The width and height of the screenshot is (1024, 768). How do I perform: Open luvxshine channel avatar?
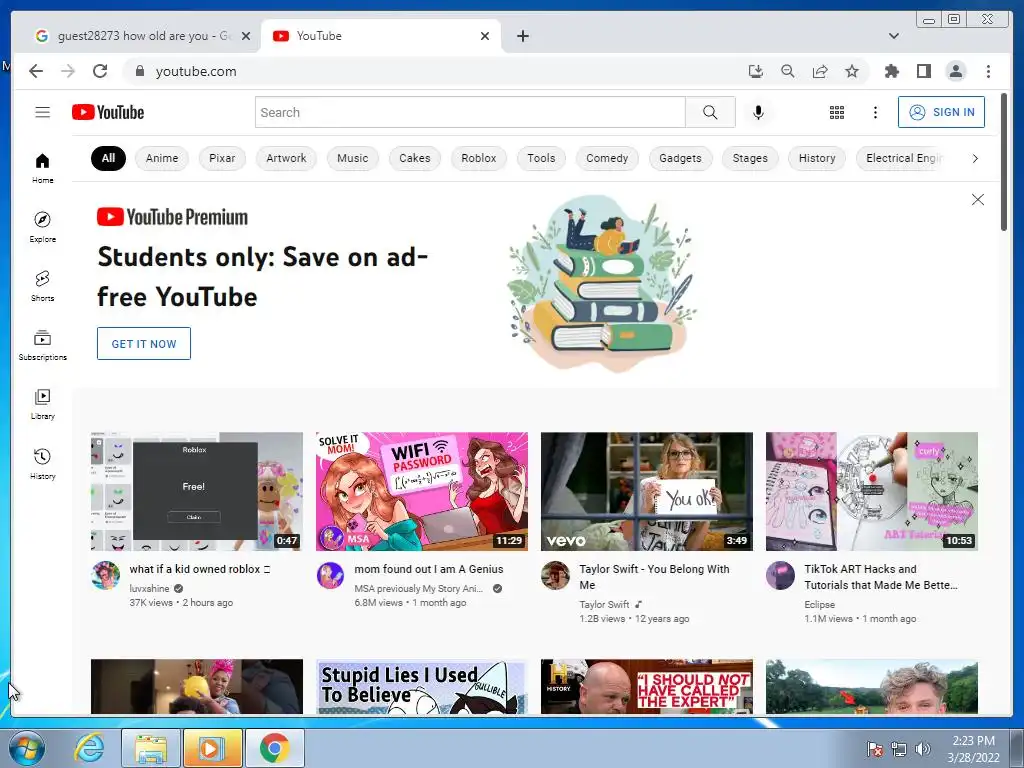106,575
